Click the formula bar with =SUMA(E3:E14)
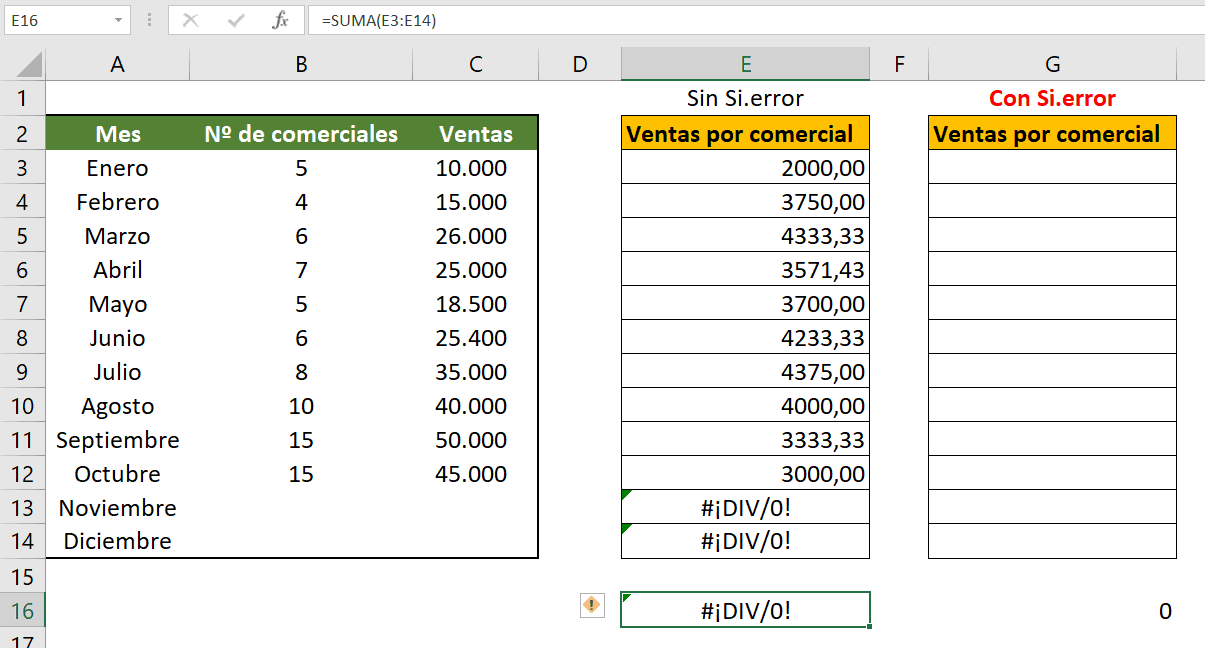Image resolution: width=1205 pixels, height=648 pixels. tap(755, 20)
